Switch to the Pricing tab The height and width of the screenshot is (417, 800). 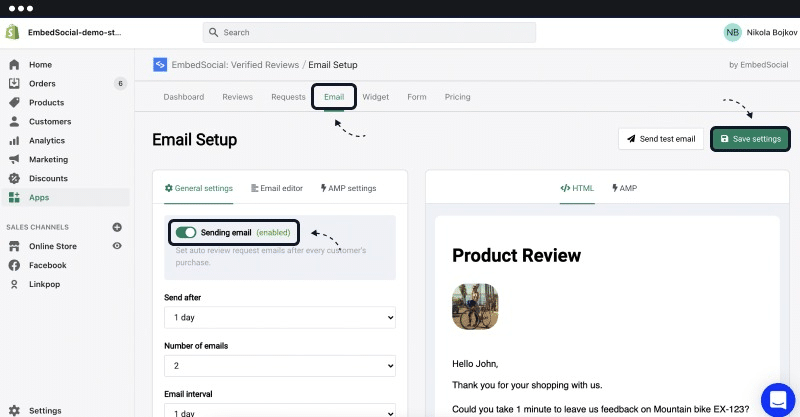click(457, 97)
